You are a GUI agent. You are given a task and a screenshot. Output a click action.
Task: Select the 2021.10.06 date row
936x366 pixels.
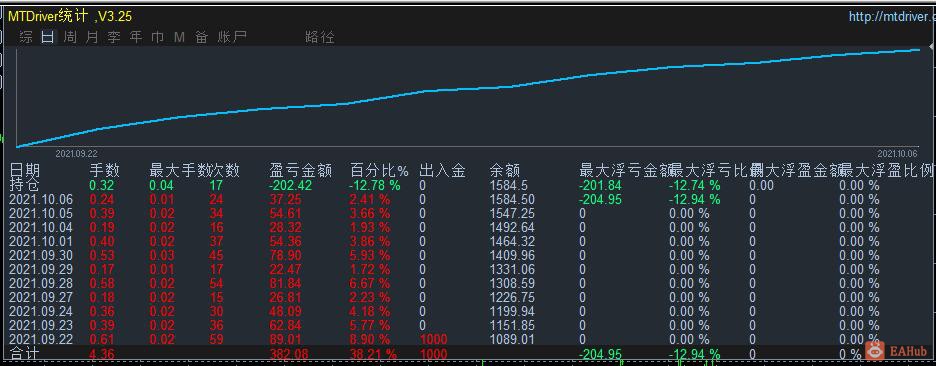click(41, 199)
